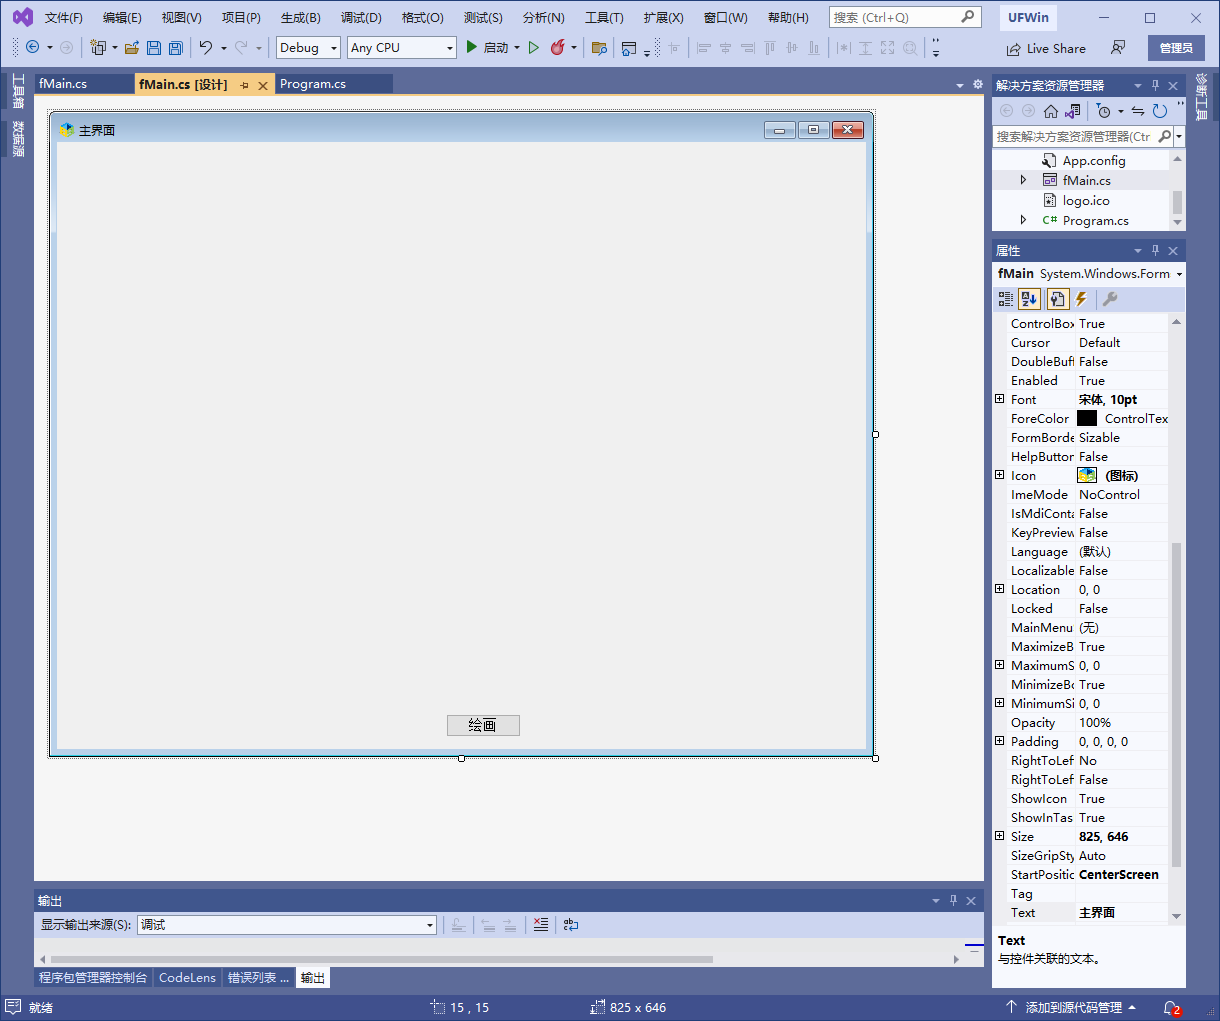
Task: Open the 调试(D) menu
Action: [x=361, y=18]
